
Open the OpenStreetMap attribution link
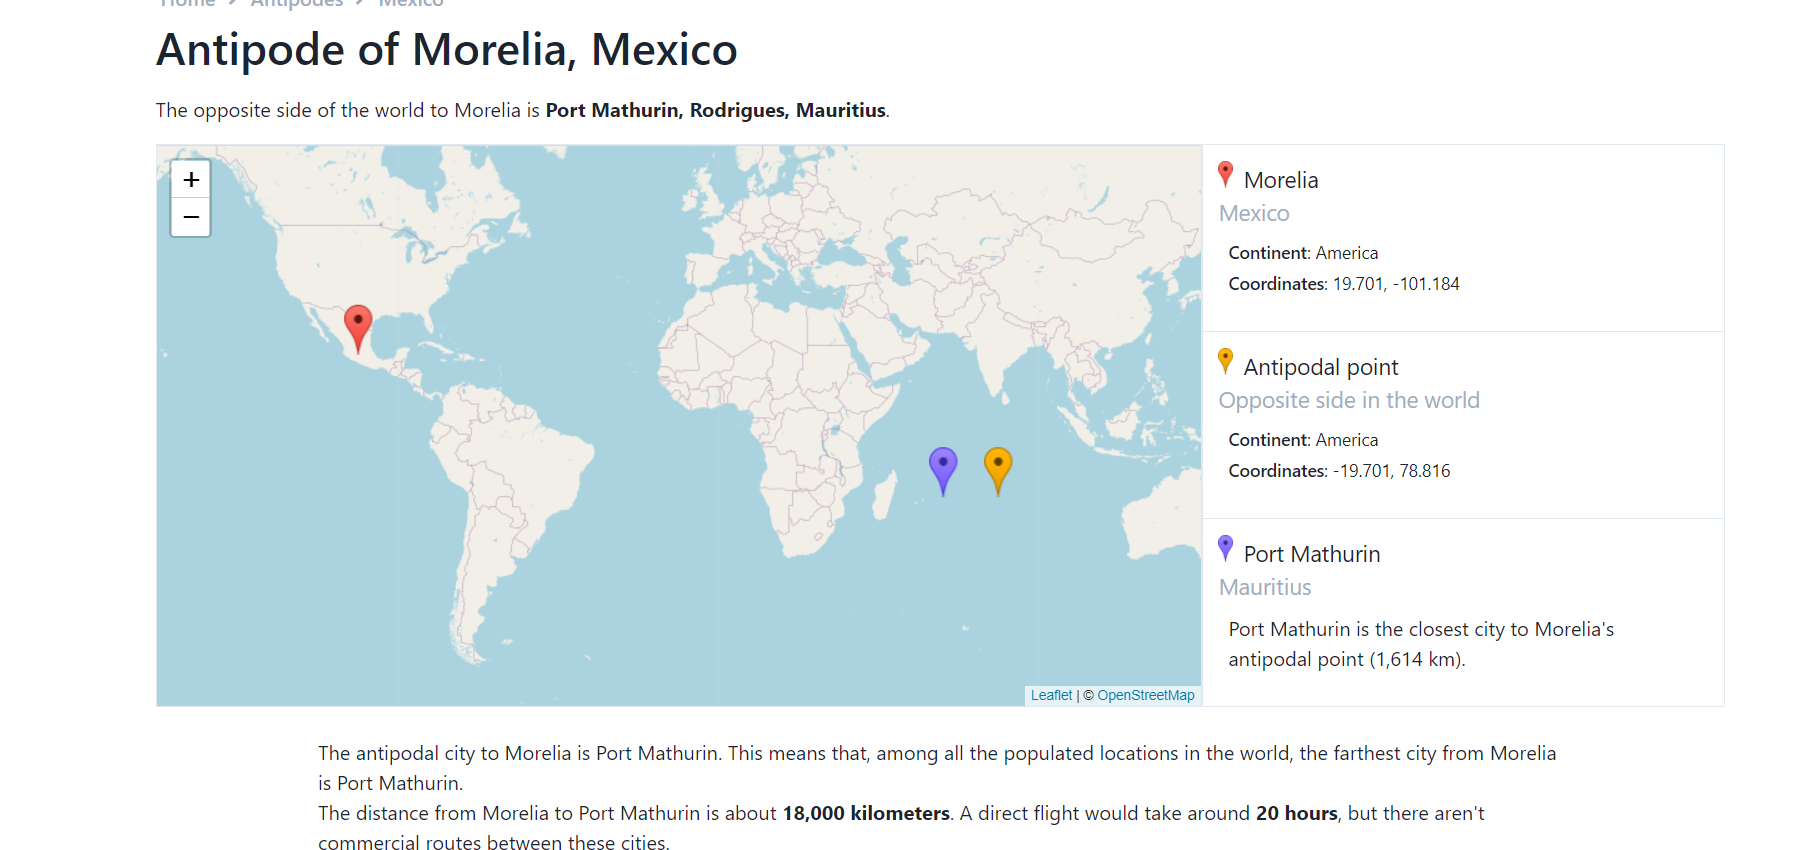[x=1145, y=695]
